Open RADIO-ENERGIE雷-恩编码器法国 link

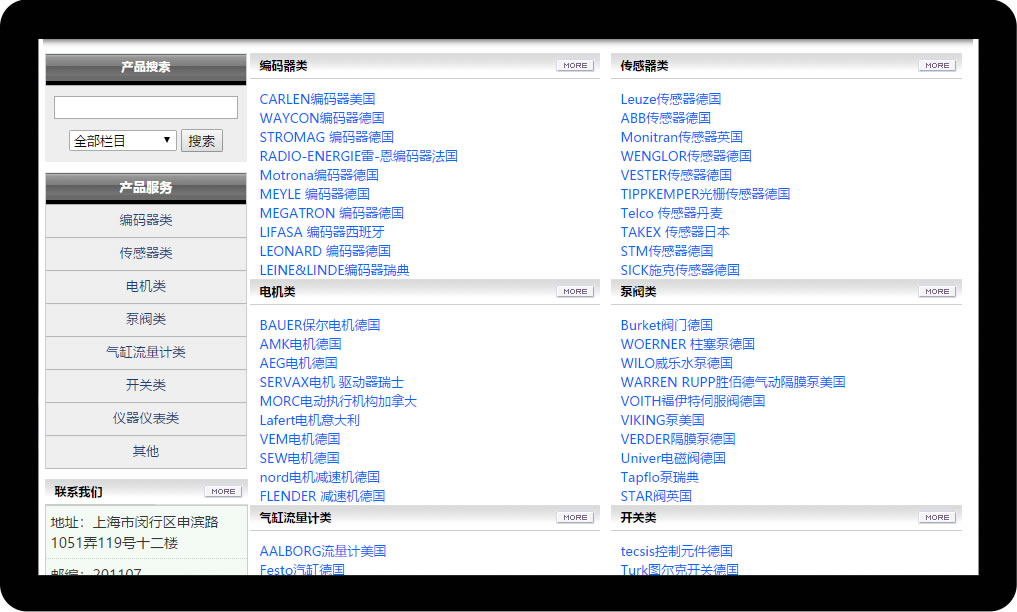(x=358, y=156)
